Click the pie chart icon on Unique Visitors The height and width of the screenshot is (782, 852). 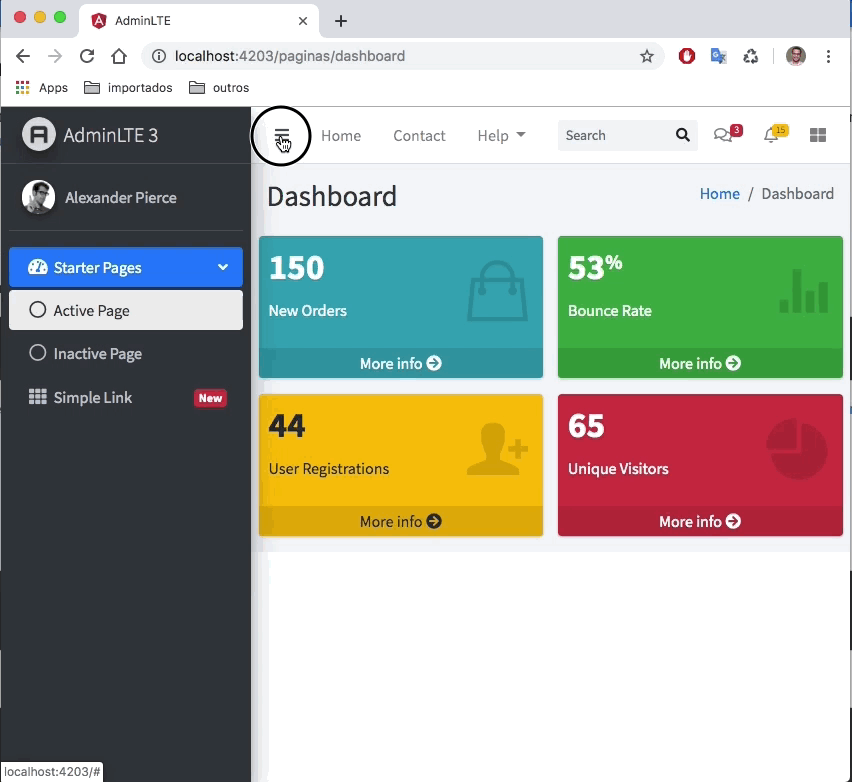tap(797, 449)
